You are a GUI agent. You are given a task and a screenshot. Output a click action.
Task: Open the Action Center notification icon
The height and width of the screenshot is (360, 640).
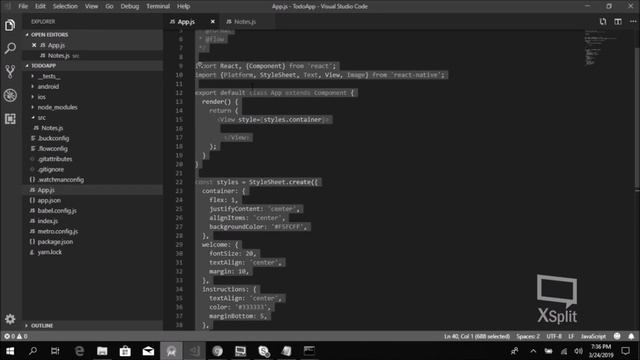(x=625, y=351)
